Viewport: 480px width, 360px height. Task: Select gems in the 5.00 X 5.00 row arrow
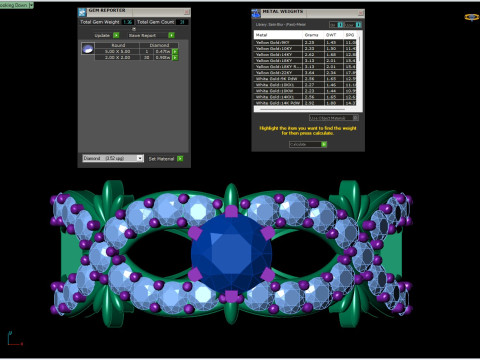[175, 52]
